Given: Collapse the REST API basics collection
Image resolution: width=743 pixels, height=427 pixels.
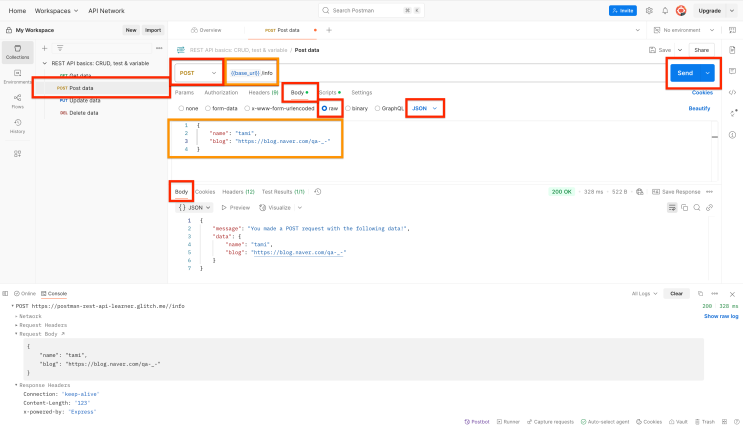Looking at the screenshot, I should 45,63.
